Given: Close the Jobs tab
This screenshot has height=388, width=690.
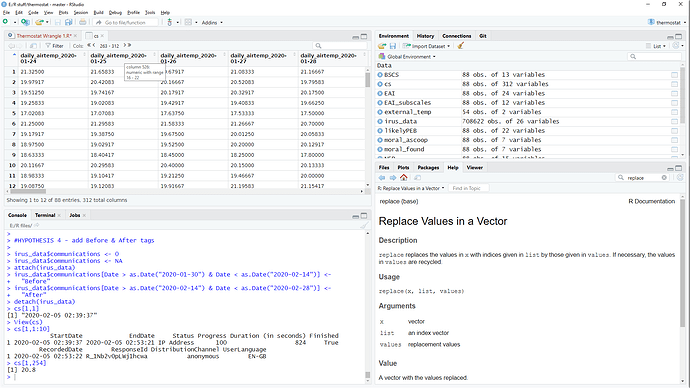Looking at the screenshot, I should click(84, 216).
